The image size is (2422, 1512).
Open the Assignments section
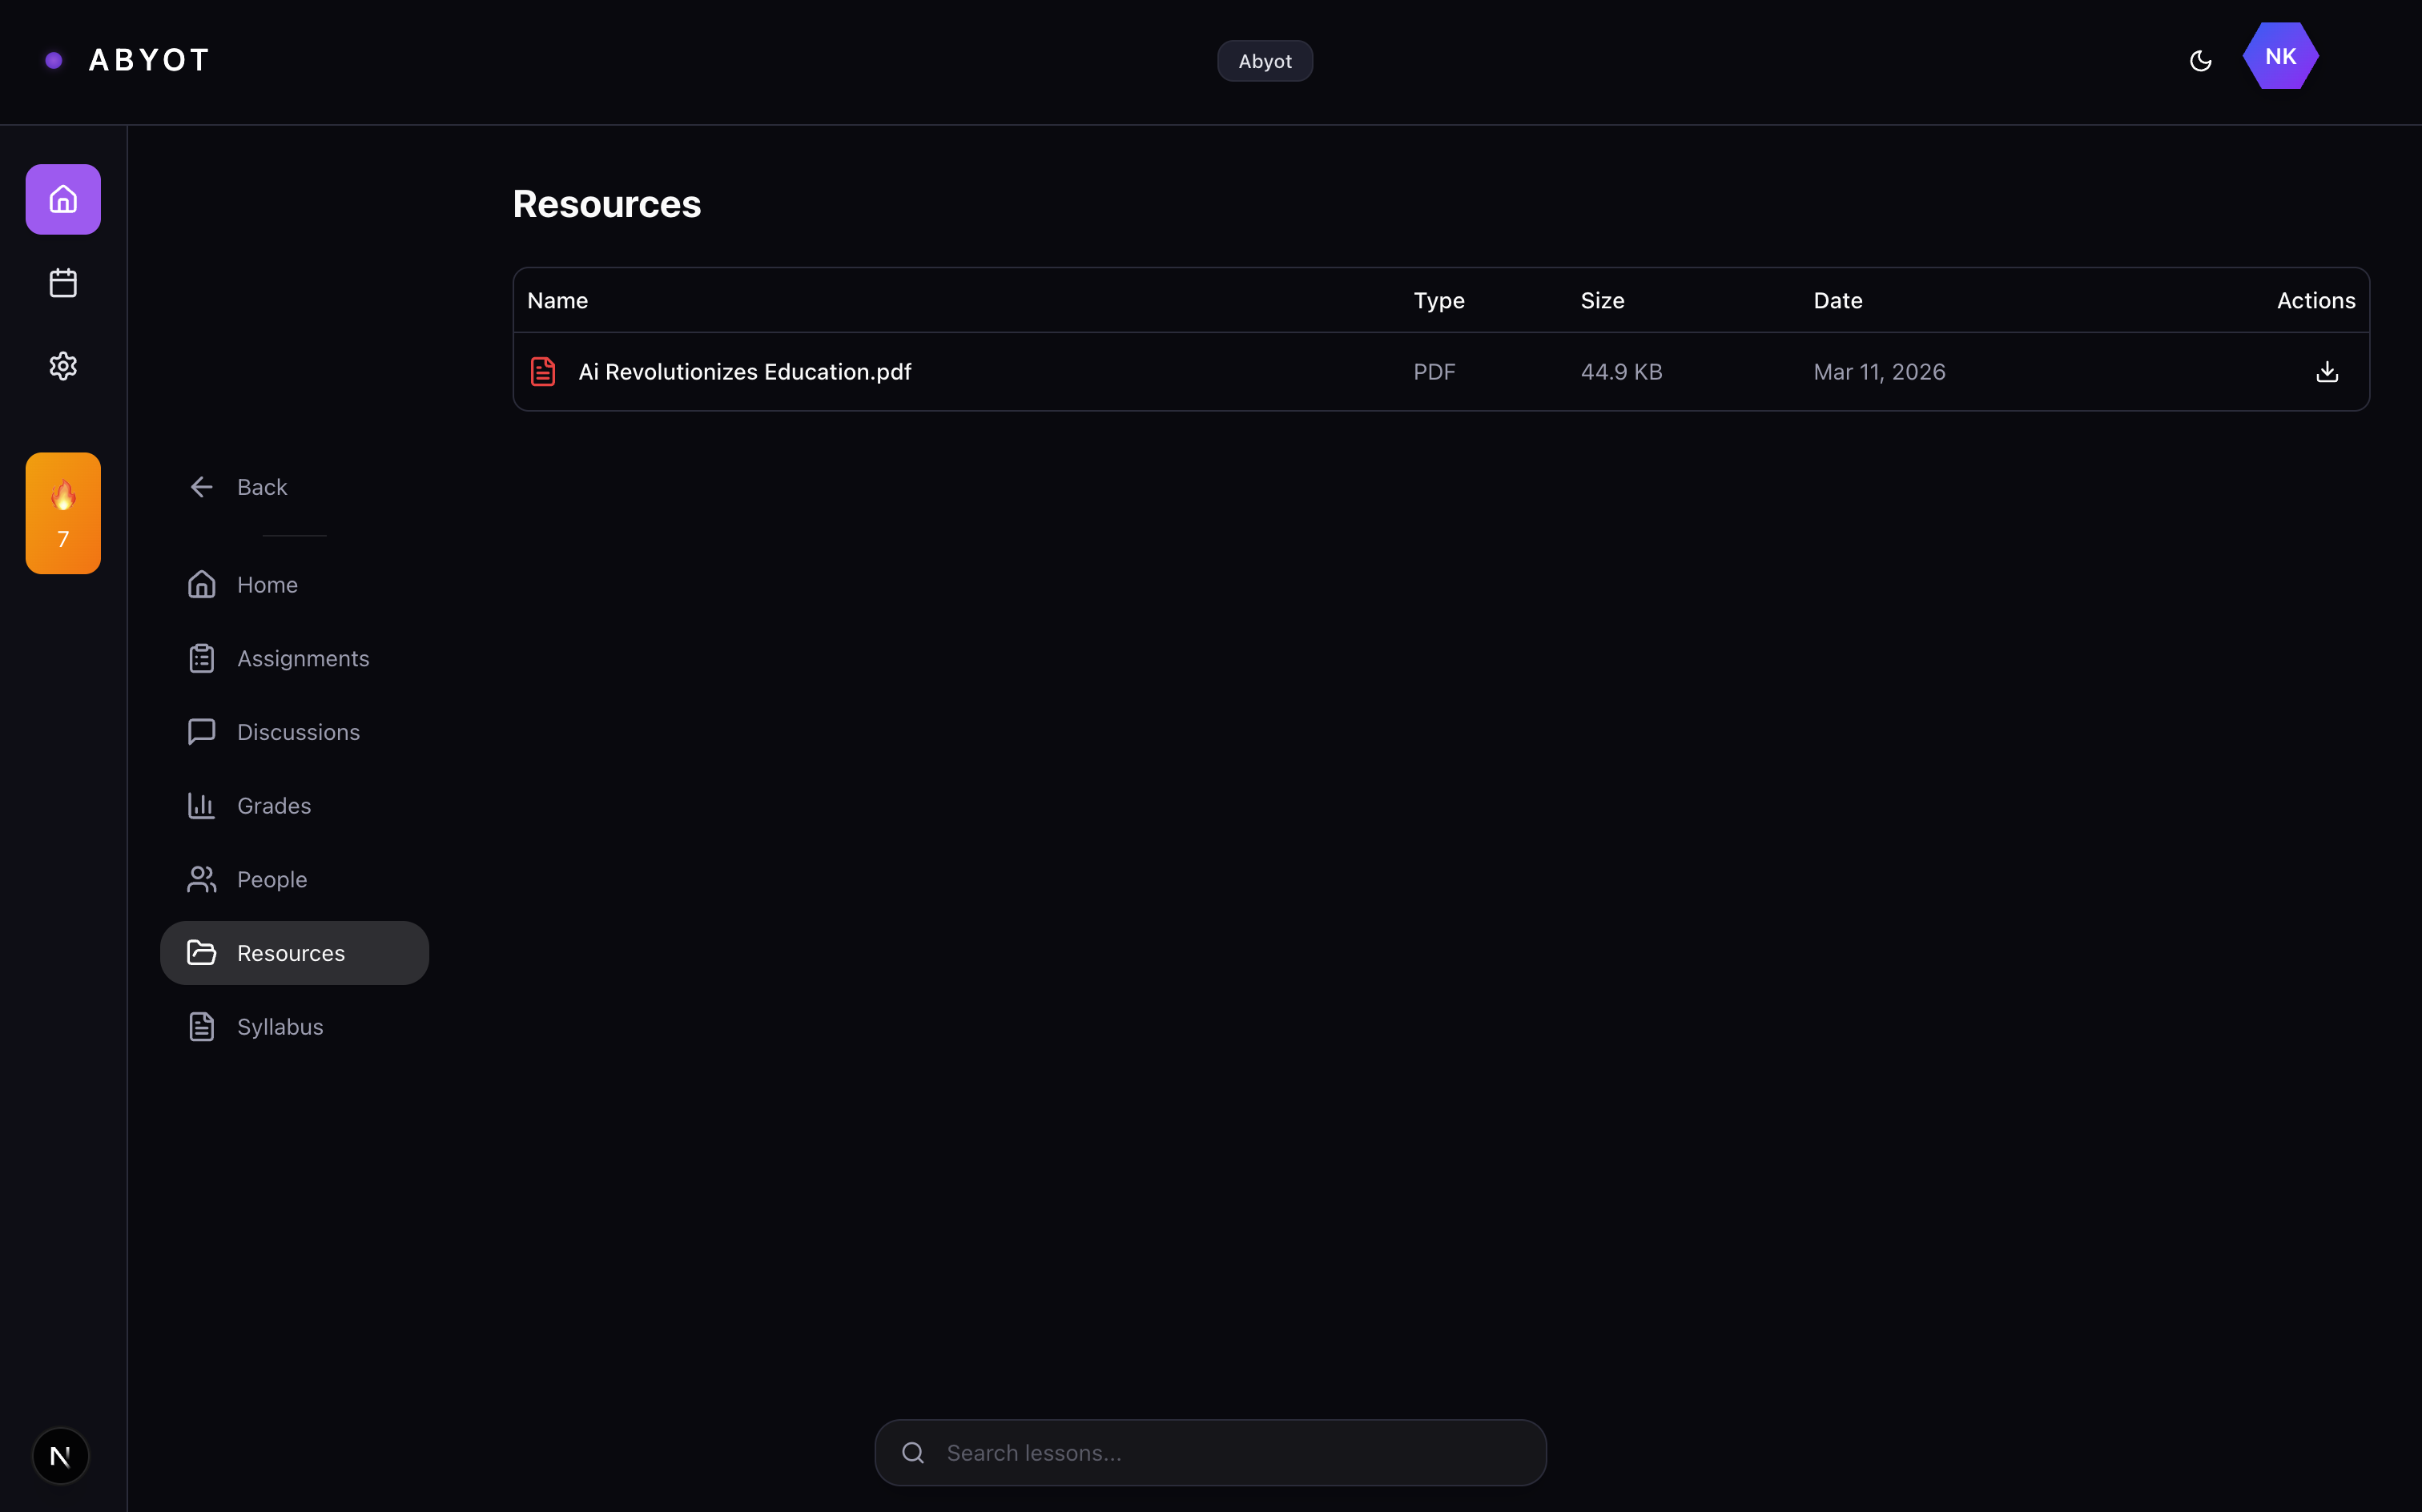point(302,659)
